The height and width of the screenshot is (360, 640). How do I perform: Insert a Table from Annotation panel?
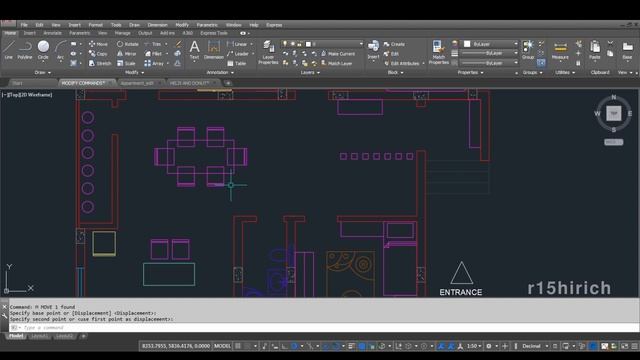coord(237,63)
